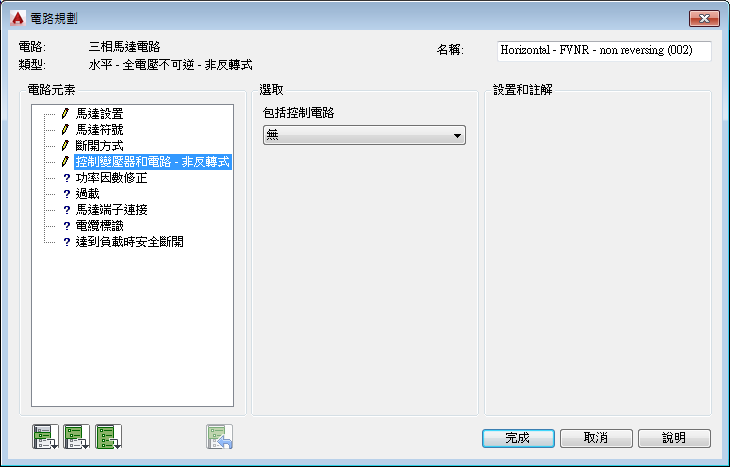Select 馬達端子連接 tree item
Screen dimensions: 730x467
click(x=111, y=210)
